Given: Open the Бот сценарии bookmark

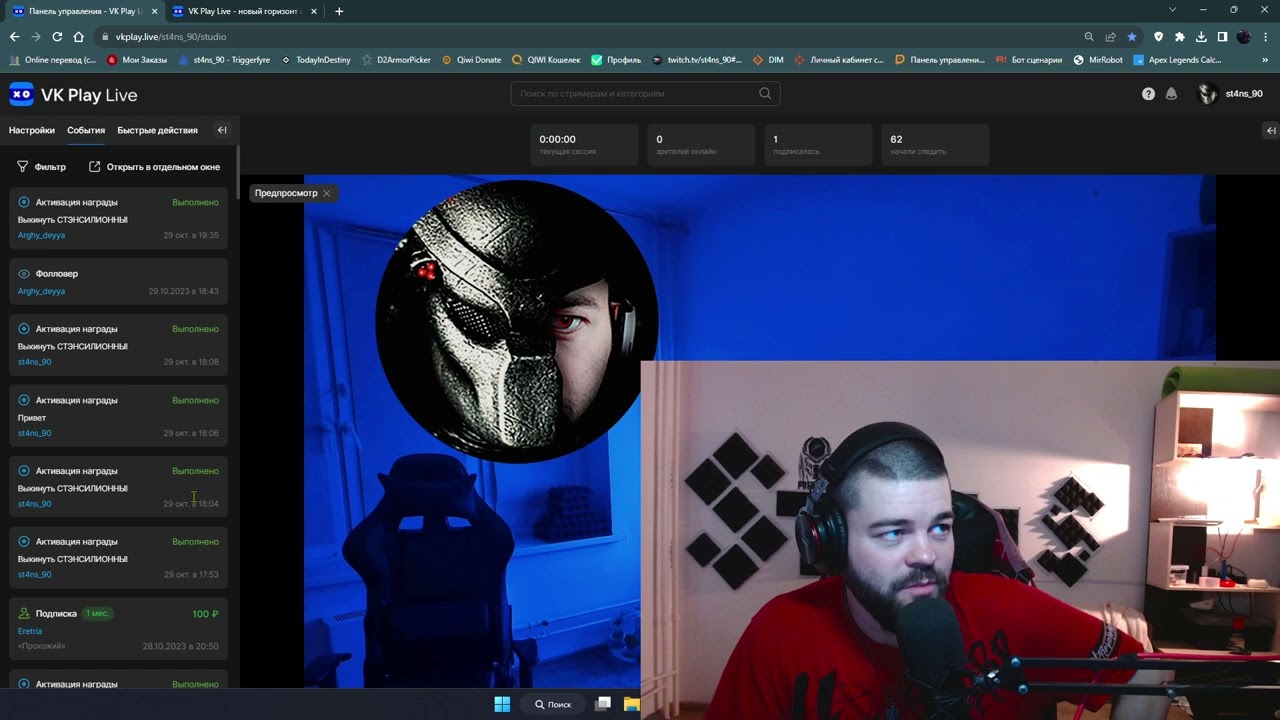Looking at the screenshot, I should 1029,60.
